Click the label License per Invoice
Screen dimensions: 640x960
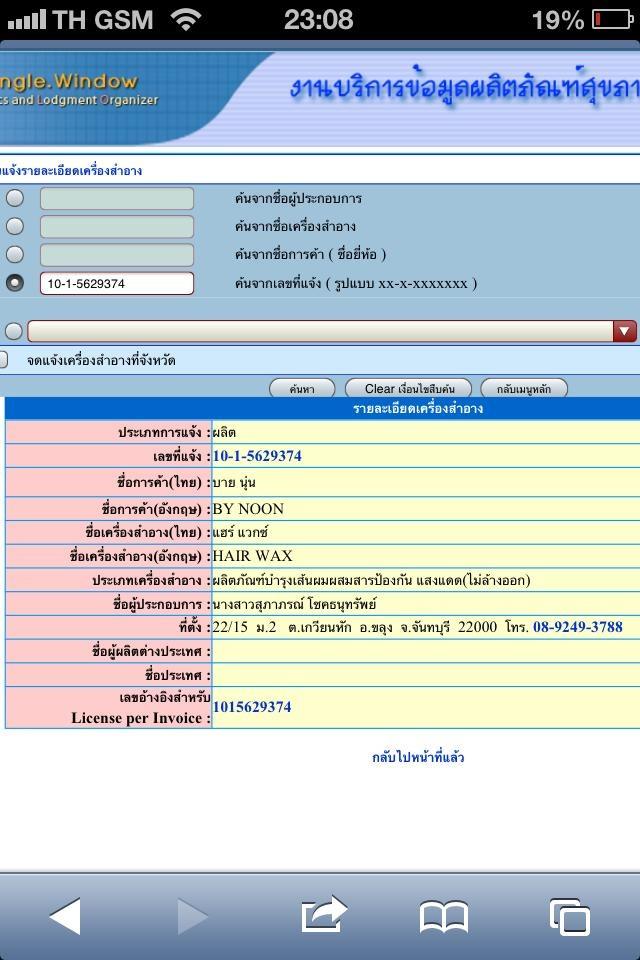141,718
